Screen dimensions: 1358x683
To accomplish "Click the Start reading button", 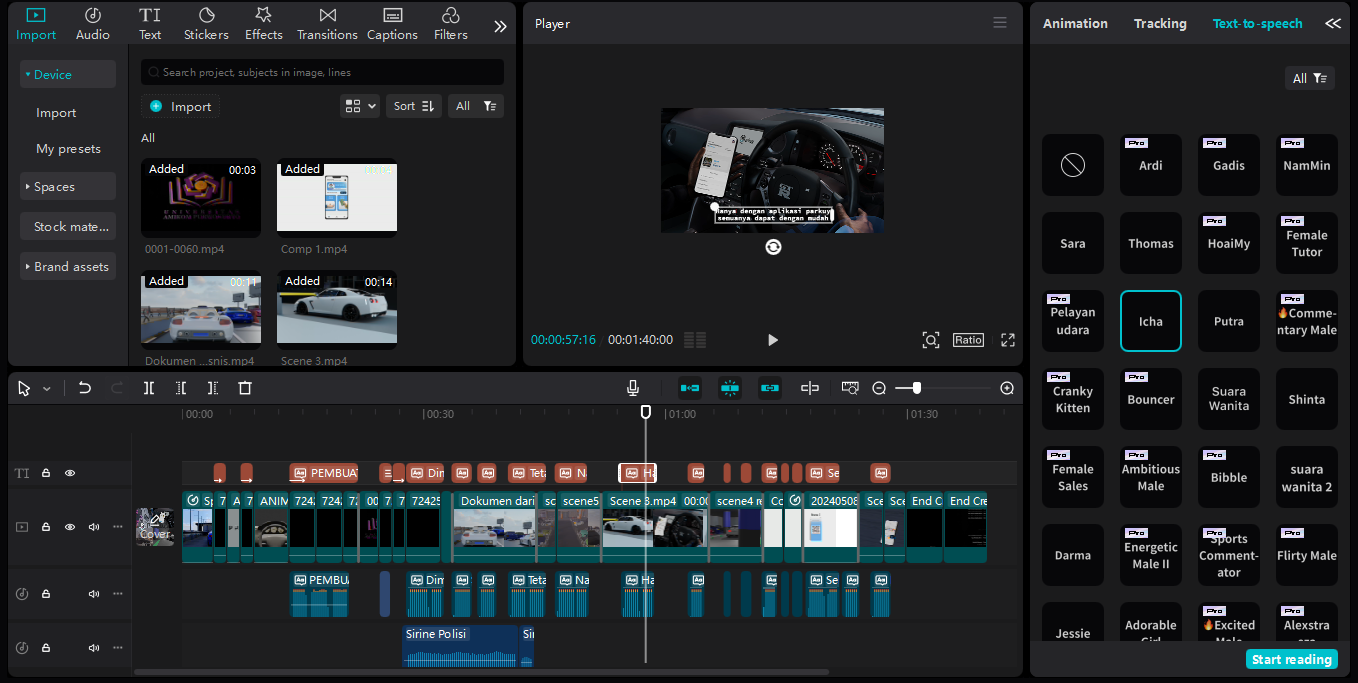I will pyautogui.click(x=1291, y=659).
